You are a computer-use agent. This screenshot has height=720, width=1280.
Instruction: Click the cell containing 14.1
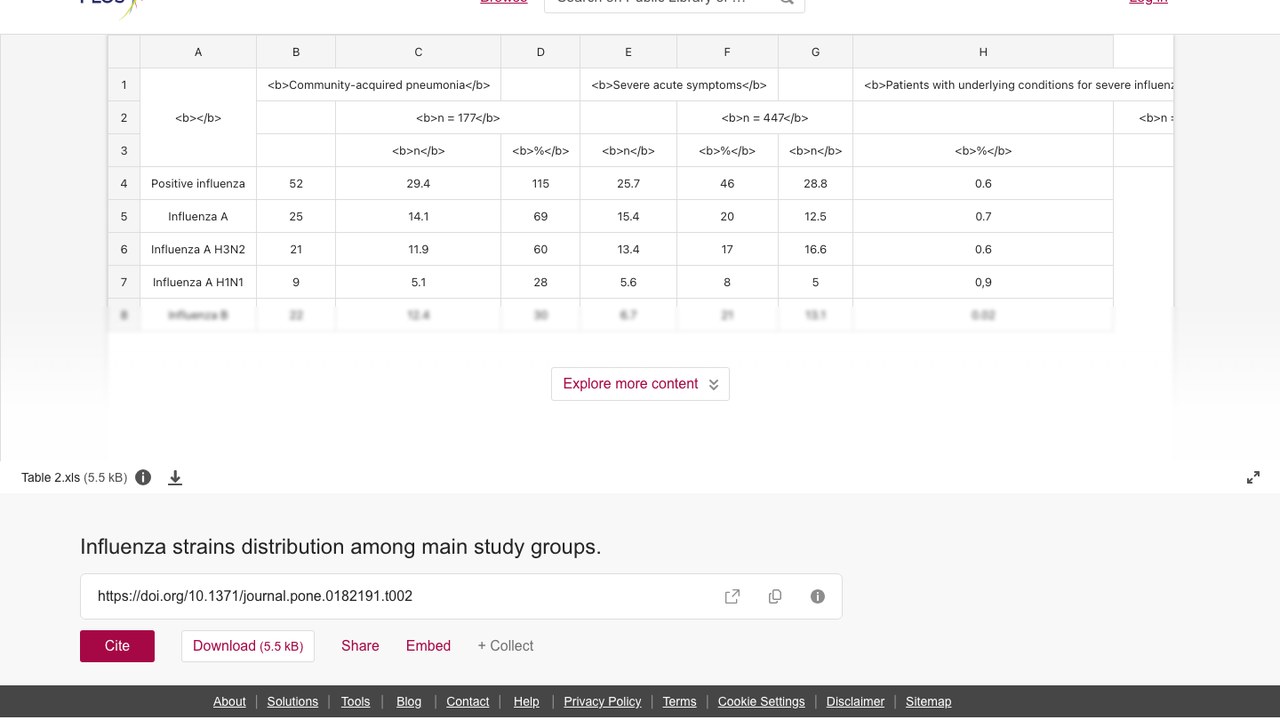(418, 216)
